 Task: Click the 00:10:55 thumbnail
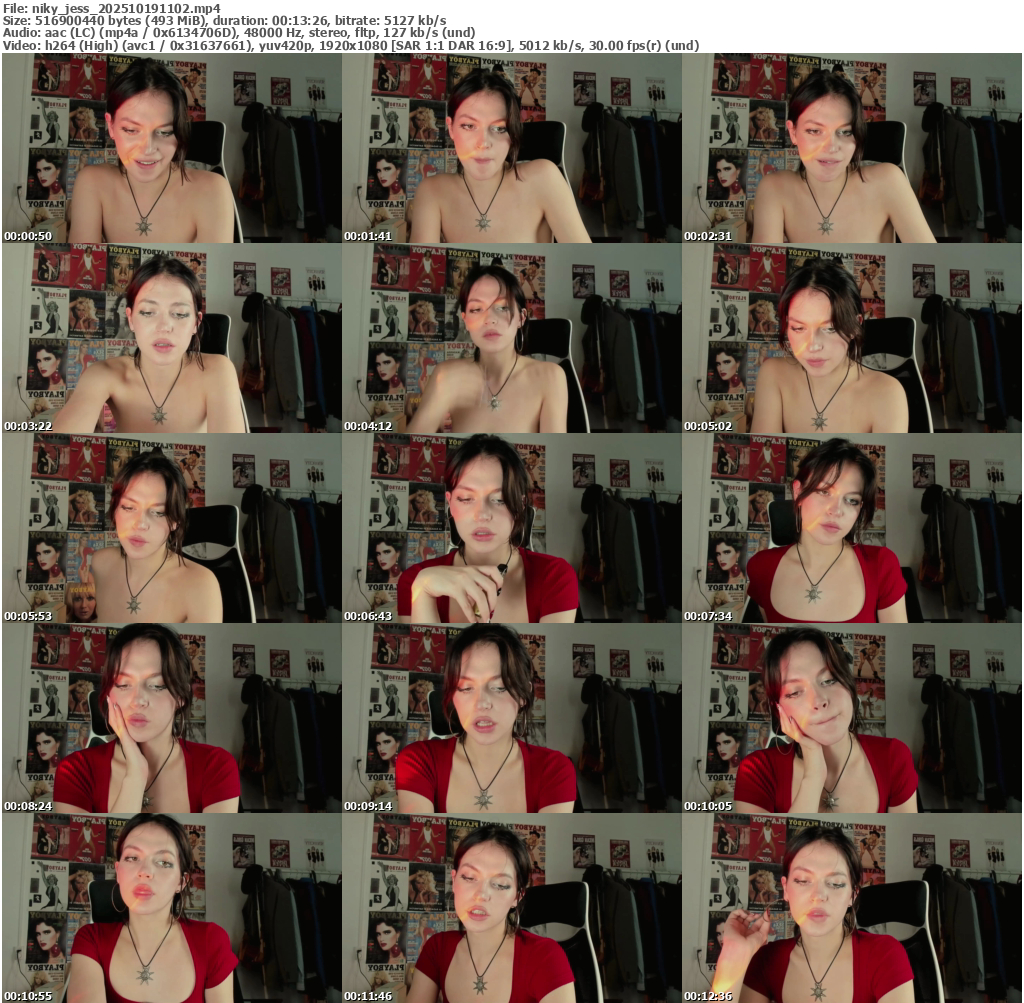(x=172, y=908)
